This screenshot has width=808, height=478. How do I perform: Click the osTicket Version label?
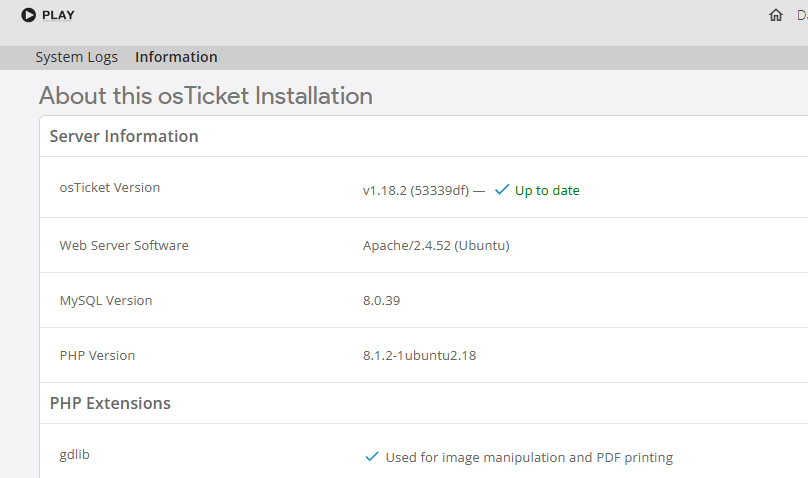click(x=109, y=187)
